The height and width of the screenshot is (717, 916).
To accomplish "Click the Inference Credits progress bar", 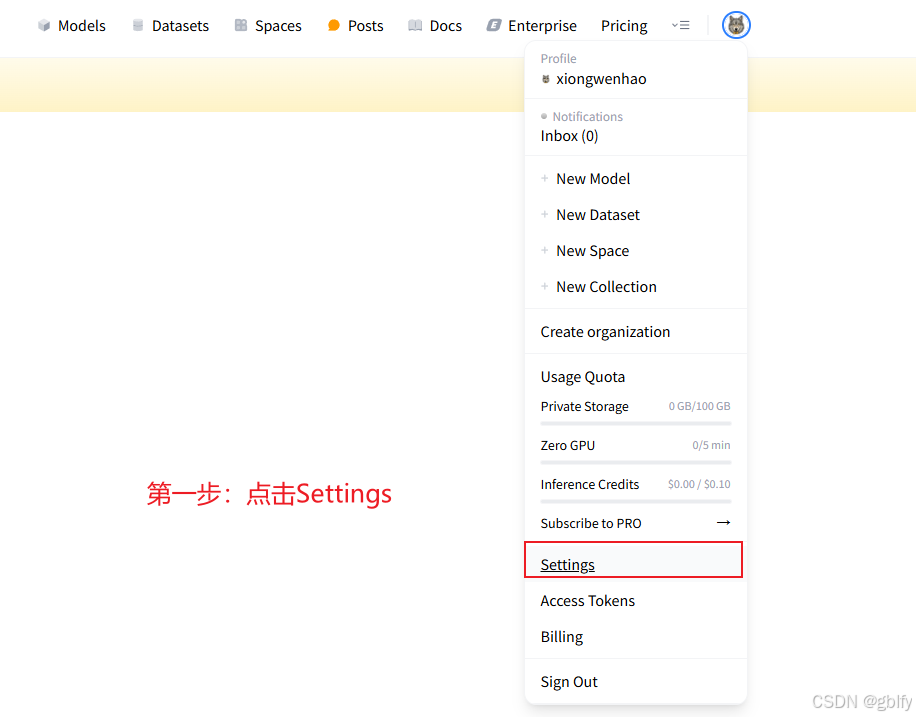I will pyautogui.click(x=636, y=501).
